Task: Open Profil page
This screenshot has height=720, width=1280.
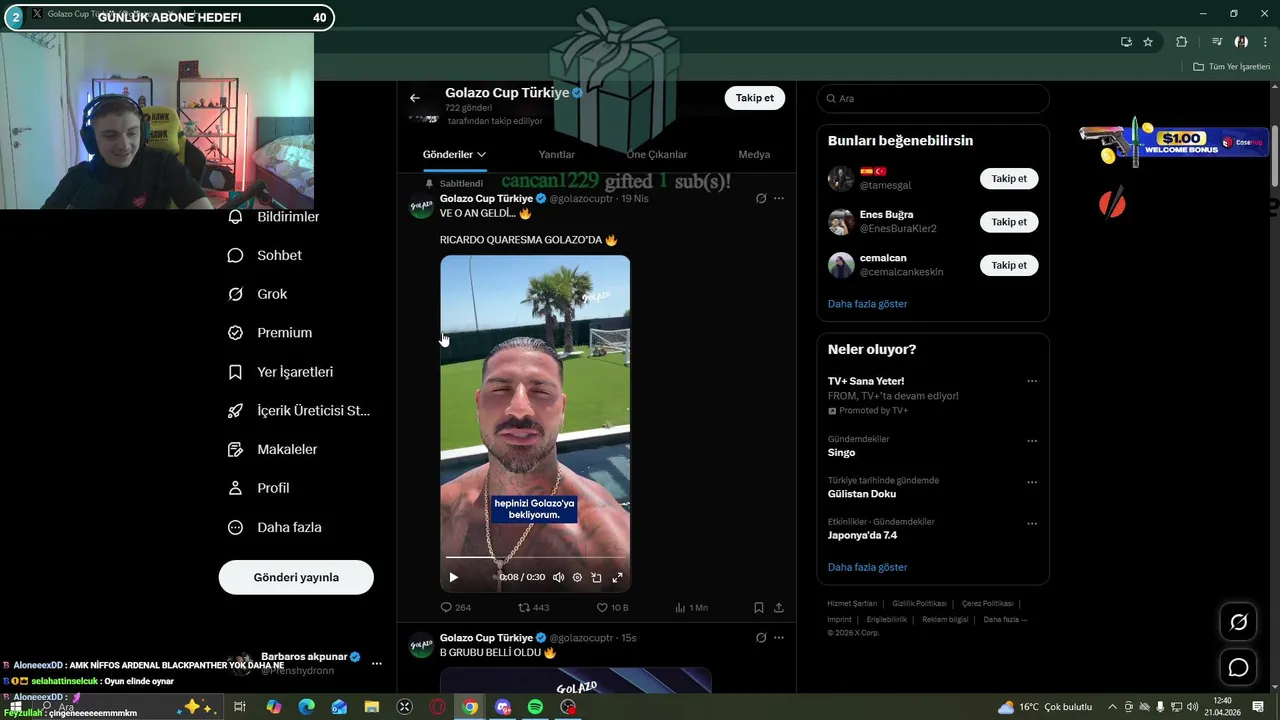Action: tap(259, 488)
